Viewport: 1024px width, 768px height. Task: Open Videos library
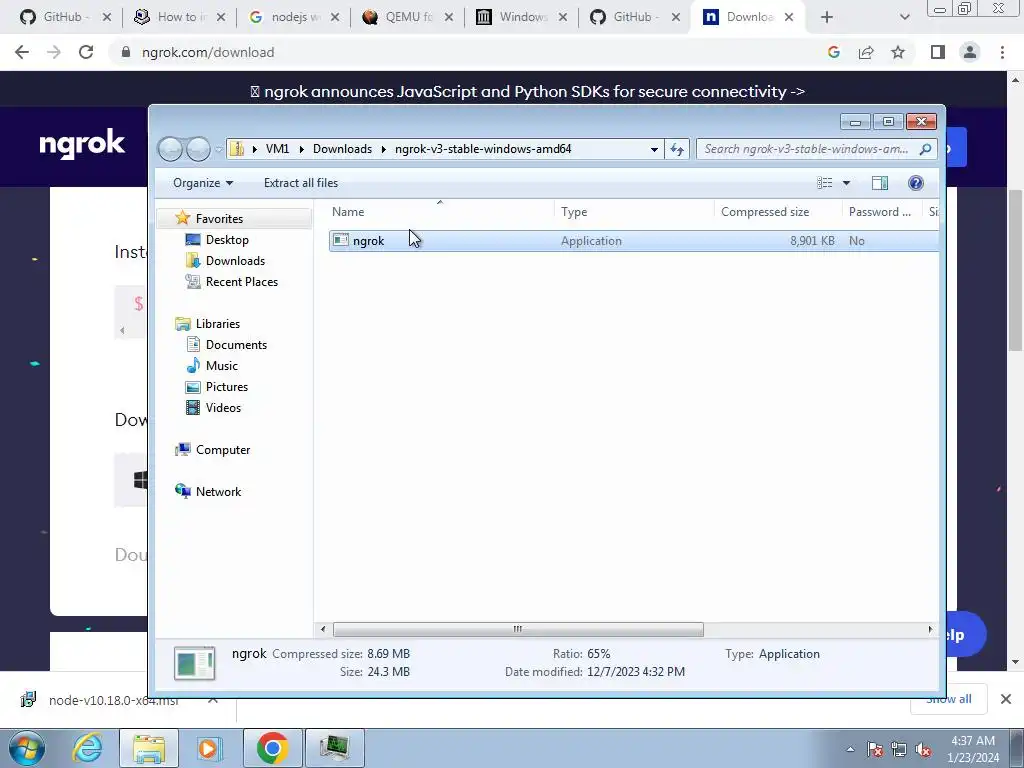coord(223,408)
